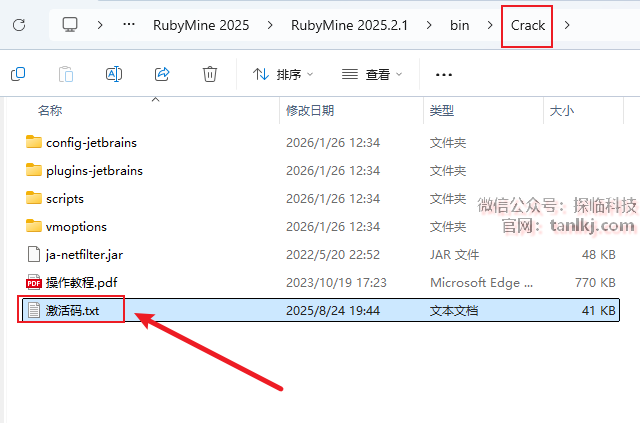The width and height of the screenshot is (640, 423).
Task: Sort by the 类型 column header
Action: 442,110
